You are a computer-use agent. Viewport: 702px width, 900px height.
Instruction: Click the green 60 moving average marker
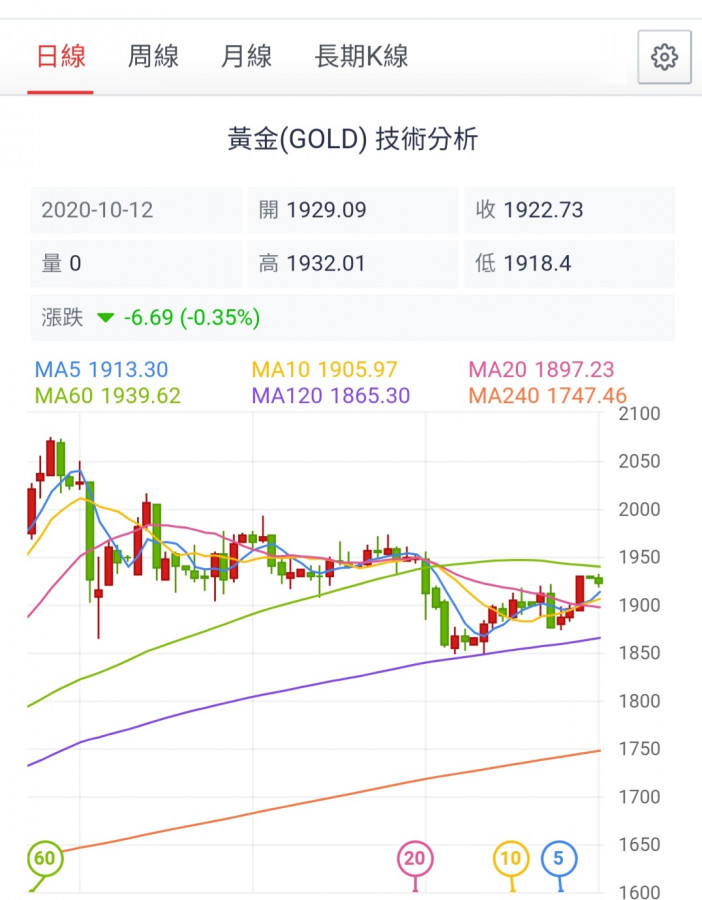pyautogui.click(x=43, y=858)
